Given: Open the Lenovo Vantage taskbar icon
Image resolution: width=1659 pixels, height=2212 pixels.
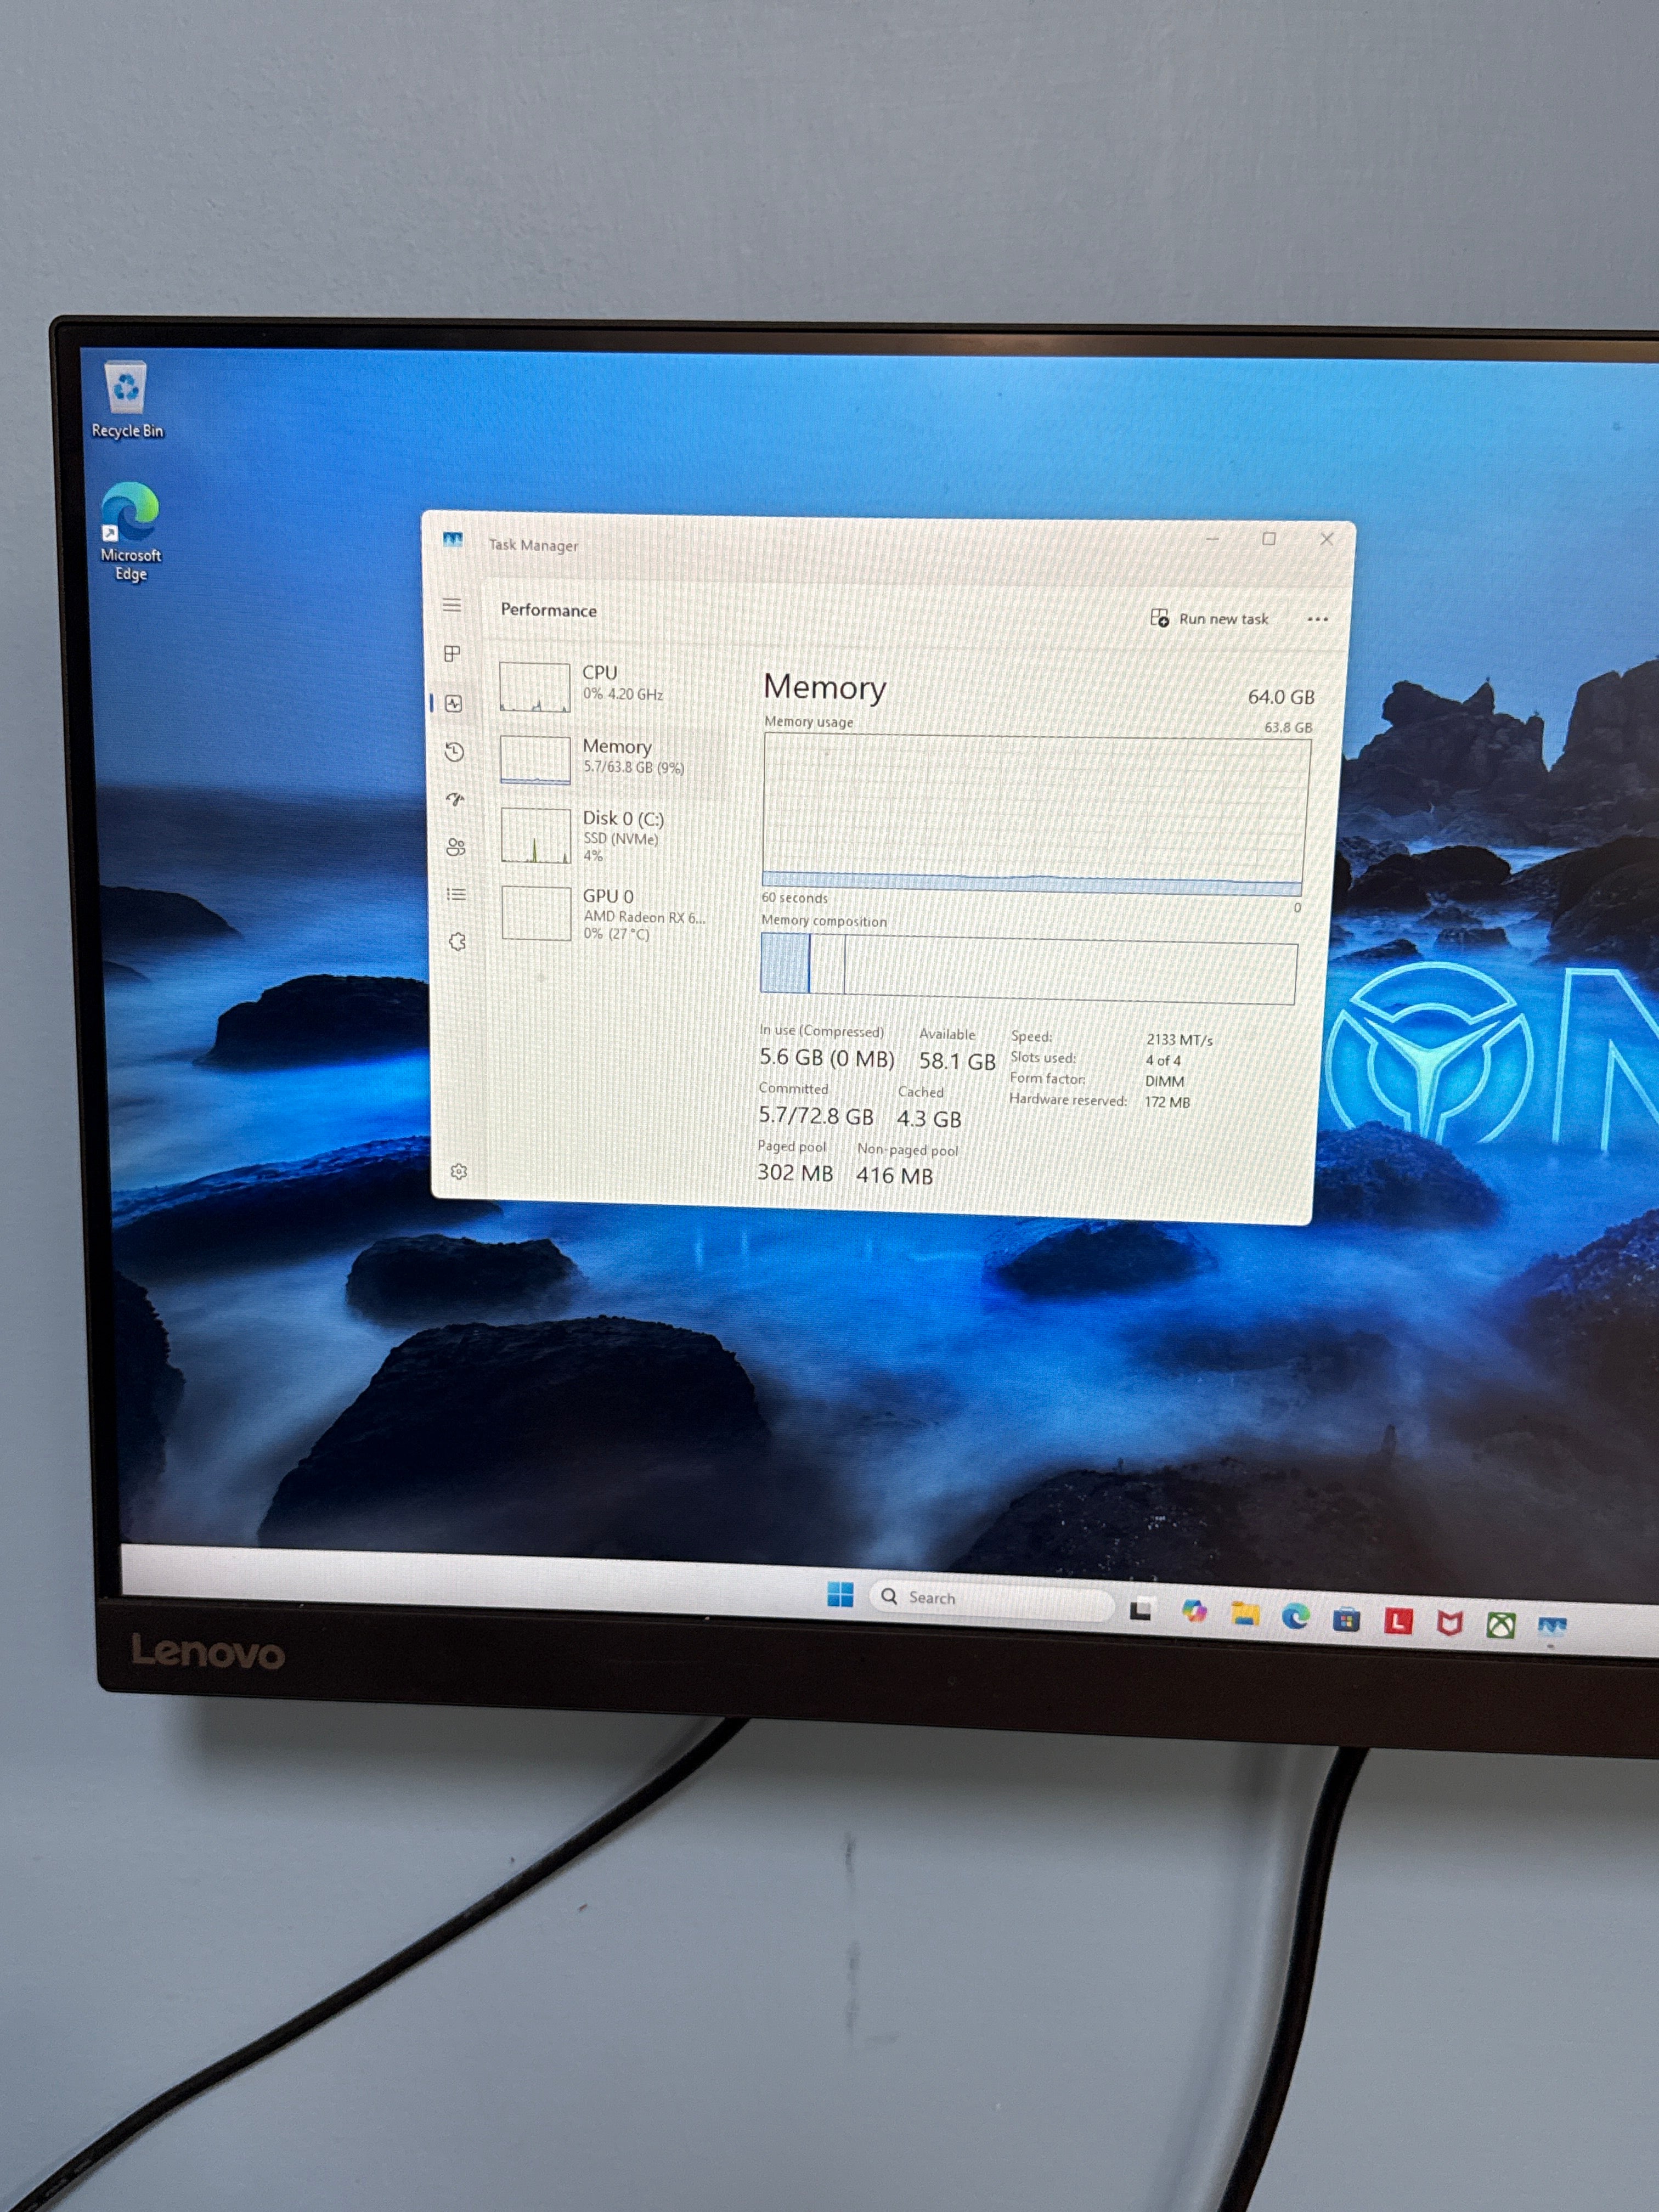Looking at the screenshot, I should [x=1398, y=1620].
